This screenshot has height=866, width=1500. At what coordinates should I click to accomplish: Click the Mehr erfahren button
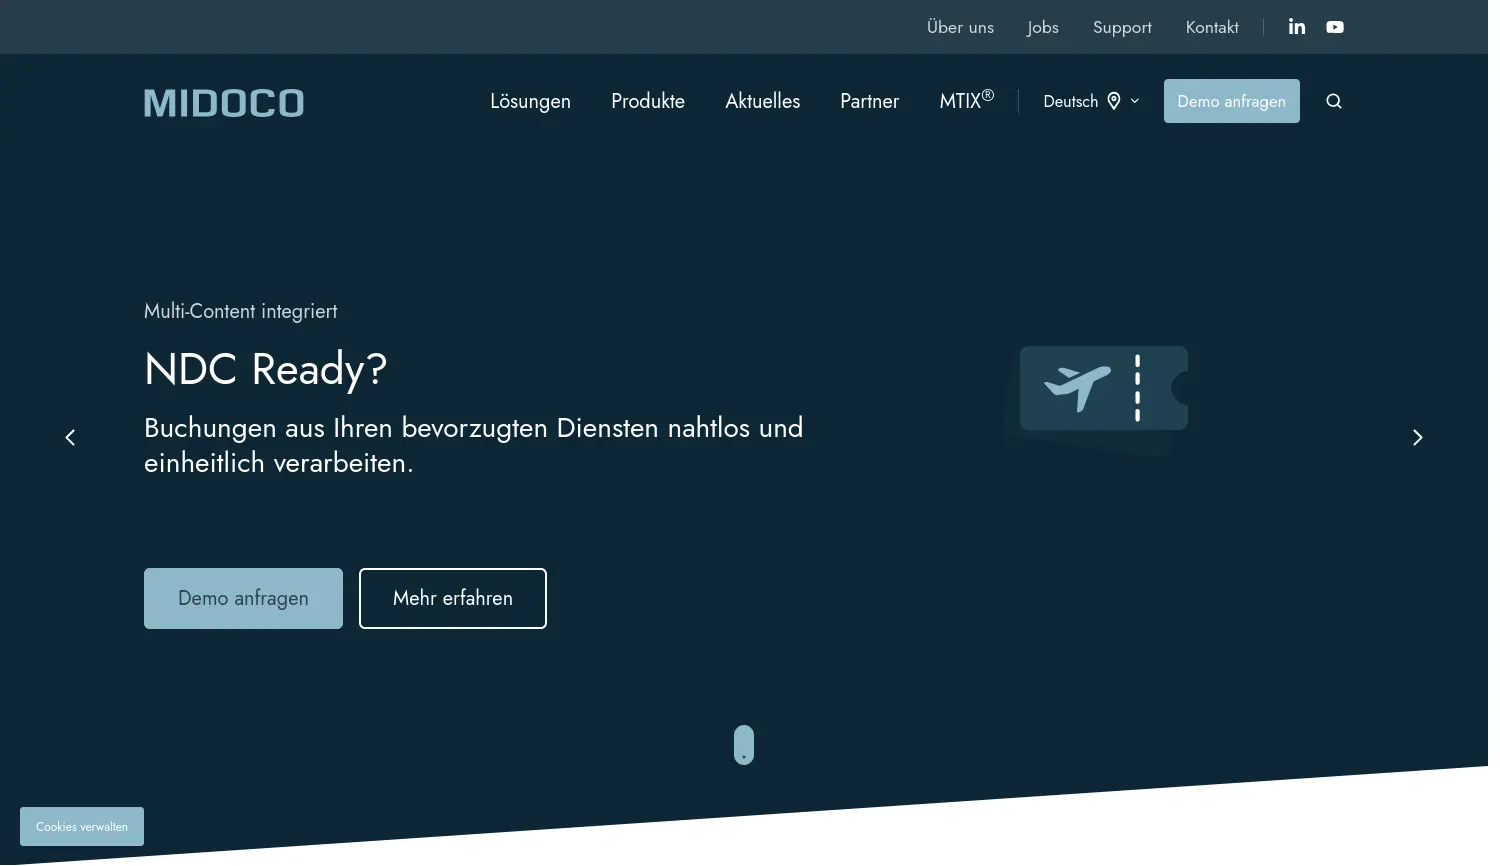pos(453,599)
